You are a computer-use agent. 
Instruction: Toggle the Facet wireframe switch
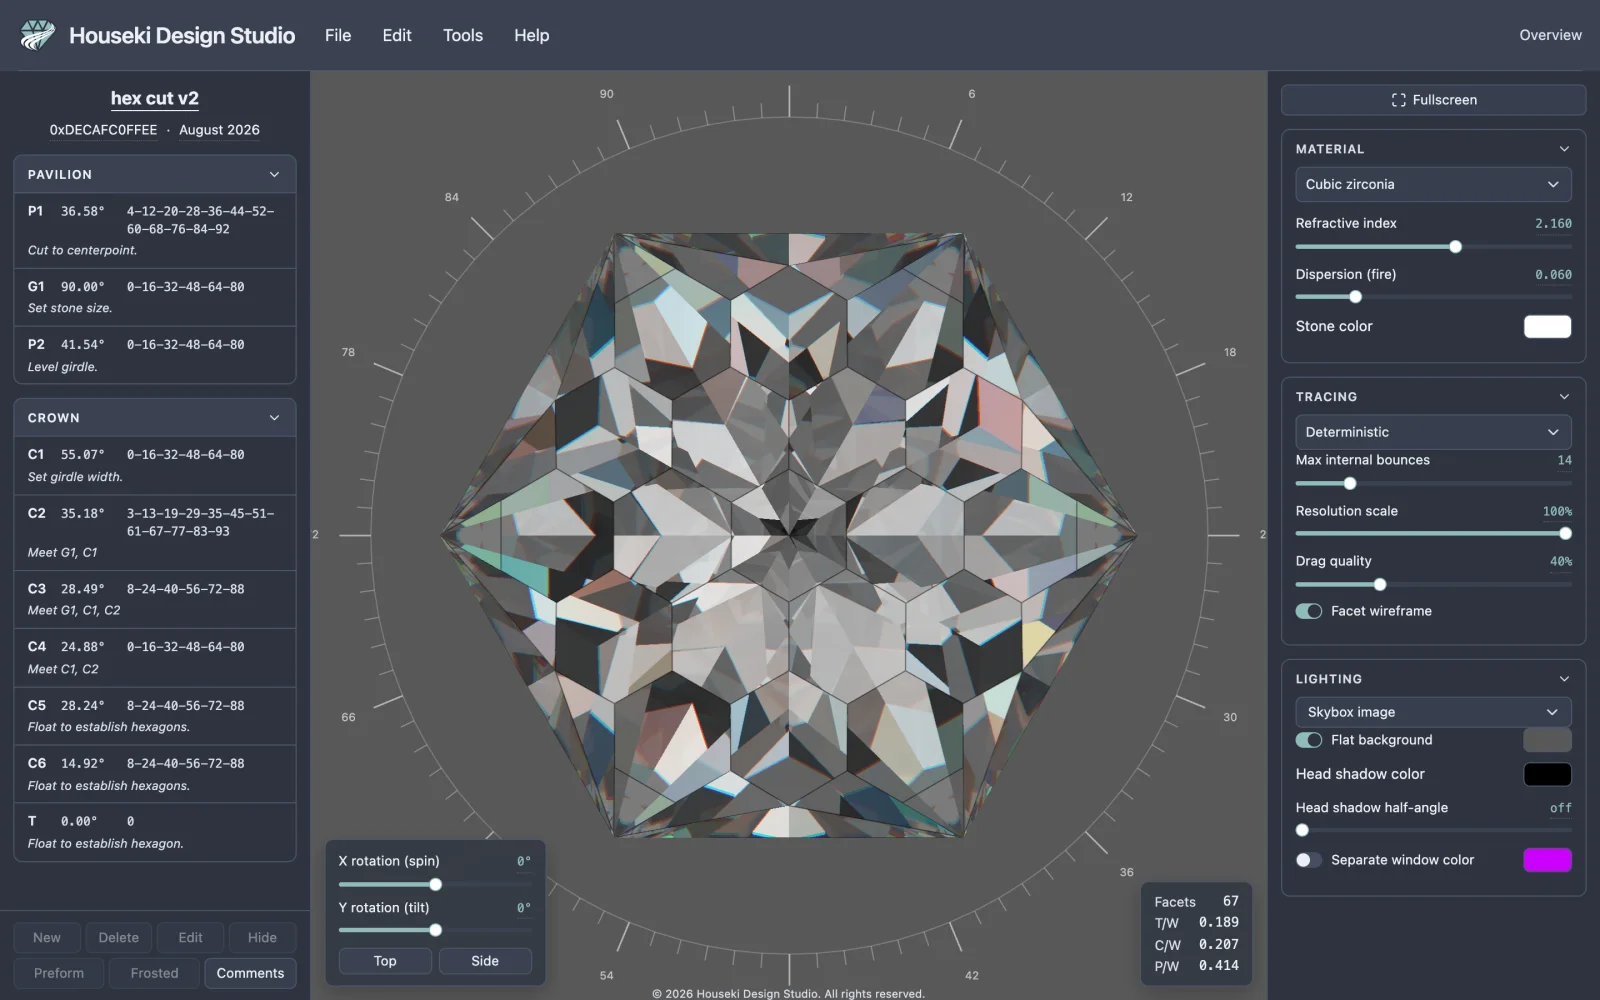click(1308, 611)
